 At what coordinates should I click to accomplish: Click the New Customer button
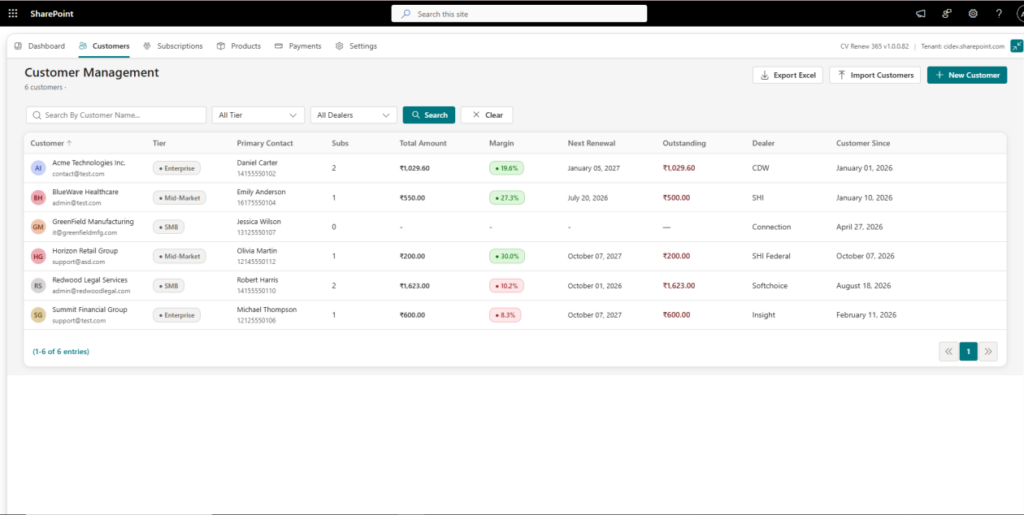pos(967,75)
